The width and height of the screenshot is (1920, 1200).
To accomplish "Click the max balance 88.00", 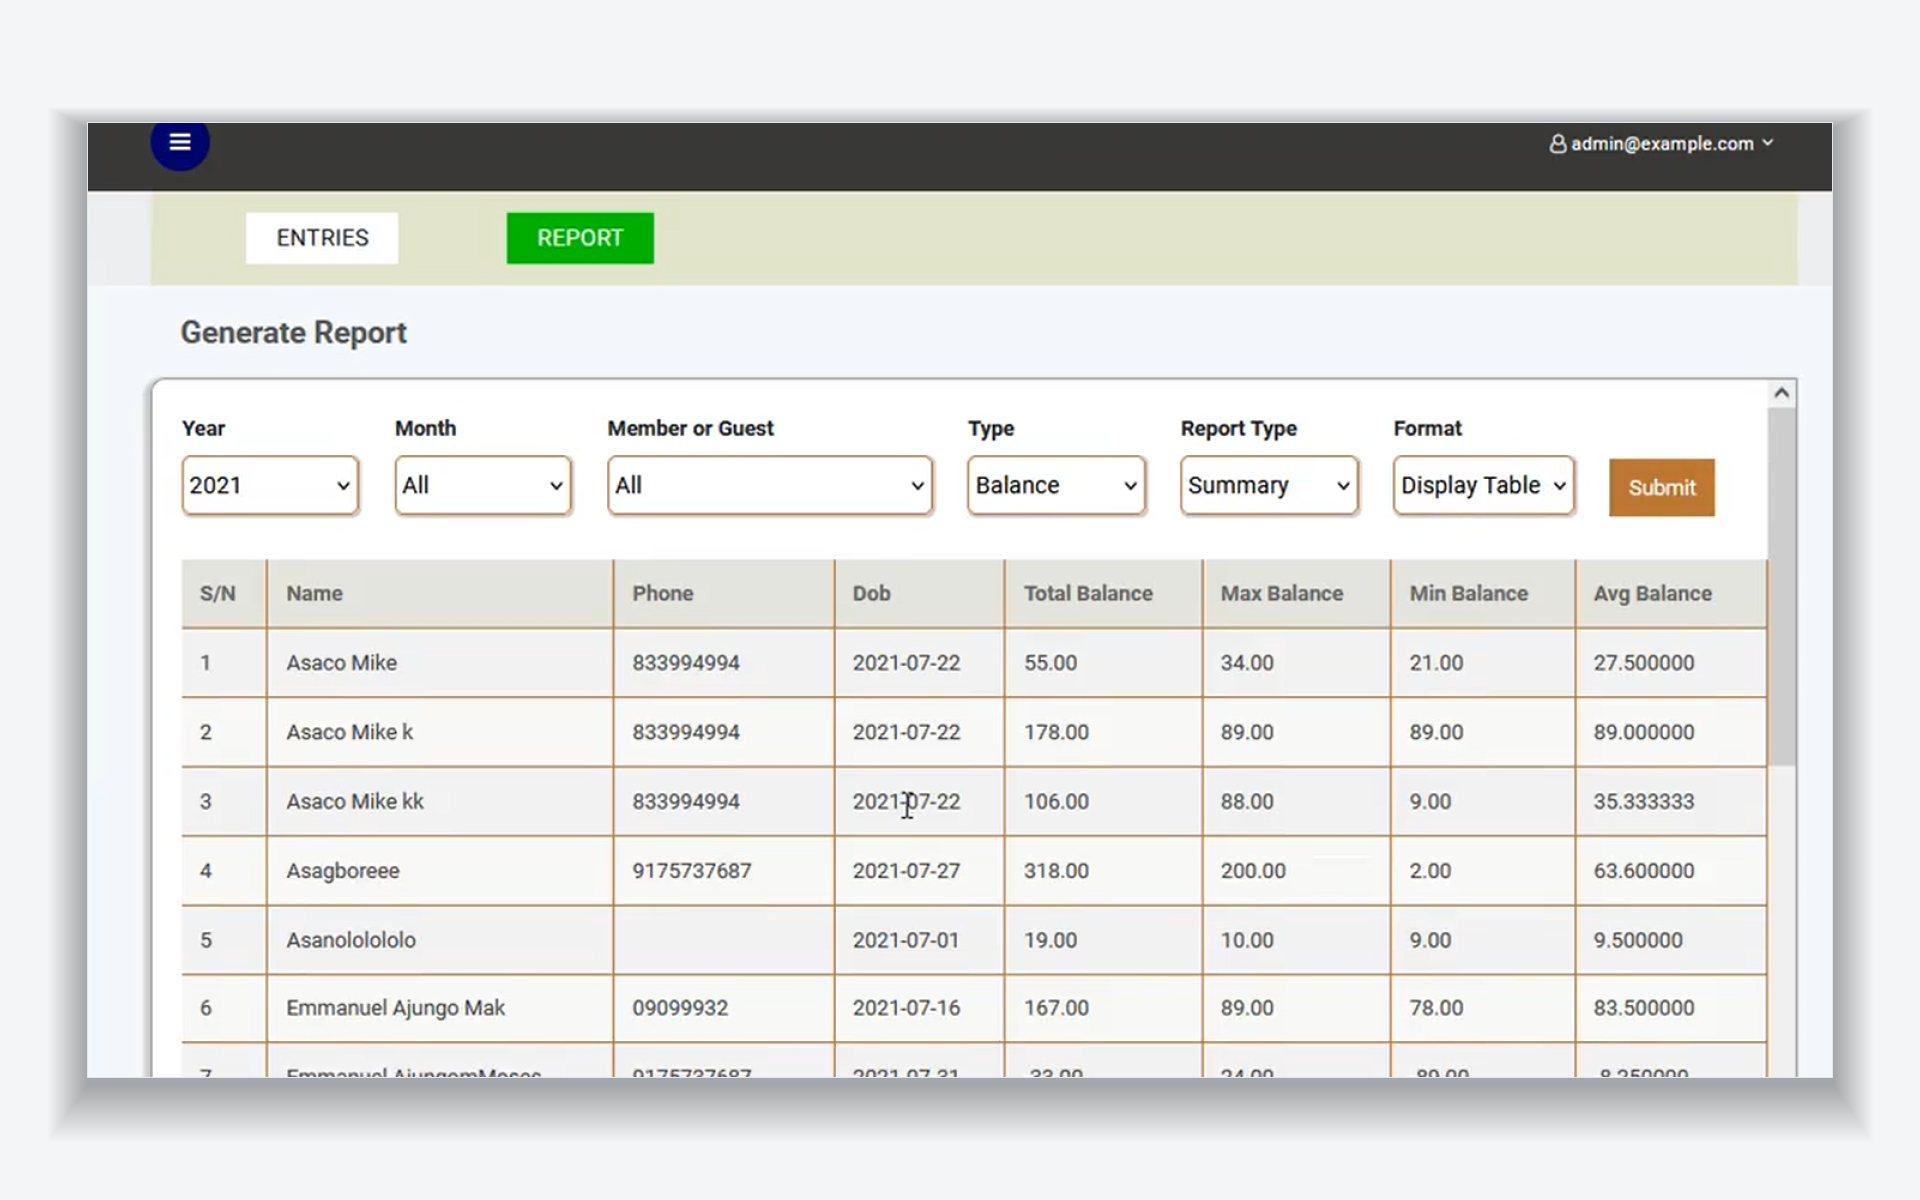I will tap(1247, 802).
